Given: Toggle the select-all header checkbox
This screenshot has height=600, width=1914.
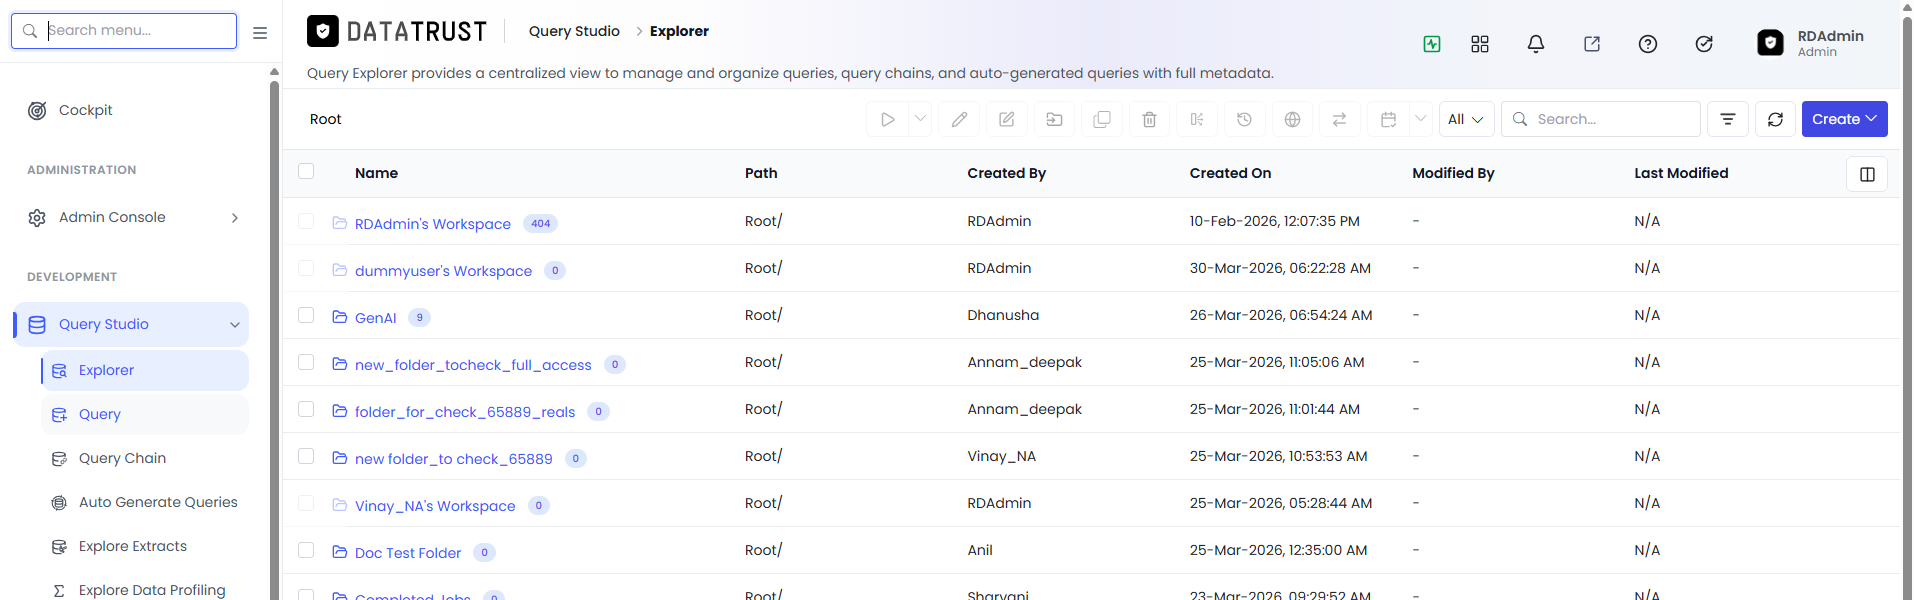Looking at the screenshot, I should tap(306, 171).
